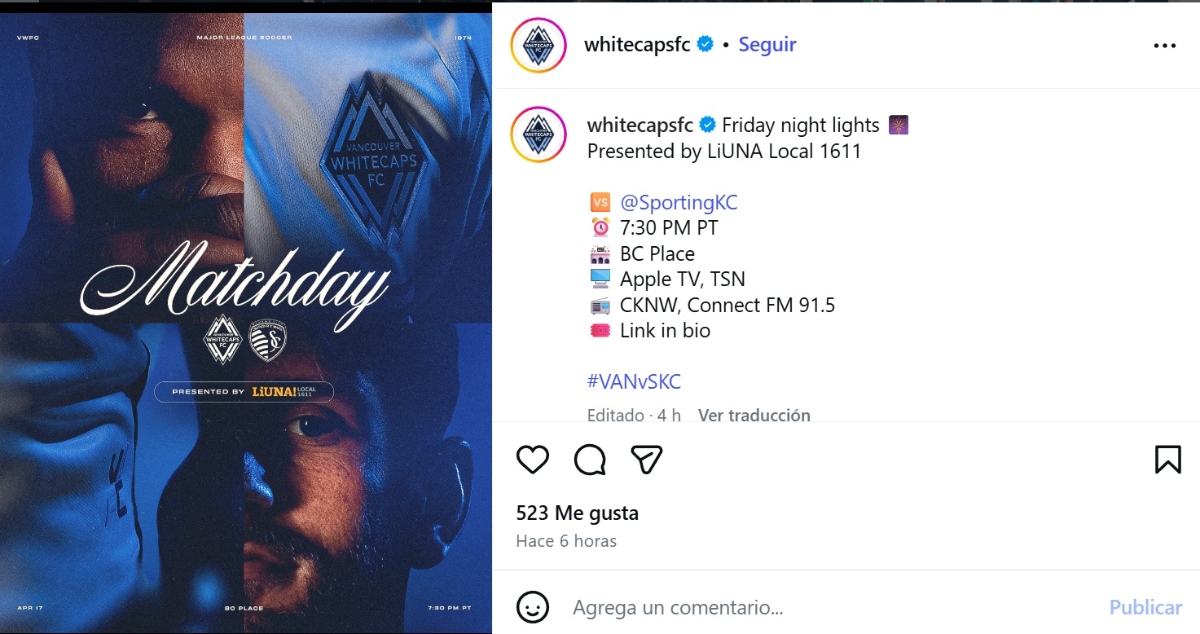Click Ver traducción to translate the caption
Screen dimensions: 1200x634
click(754, 415)
